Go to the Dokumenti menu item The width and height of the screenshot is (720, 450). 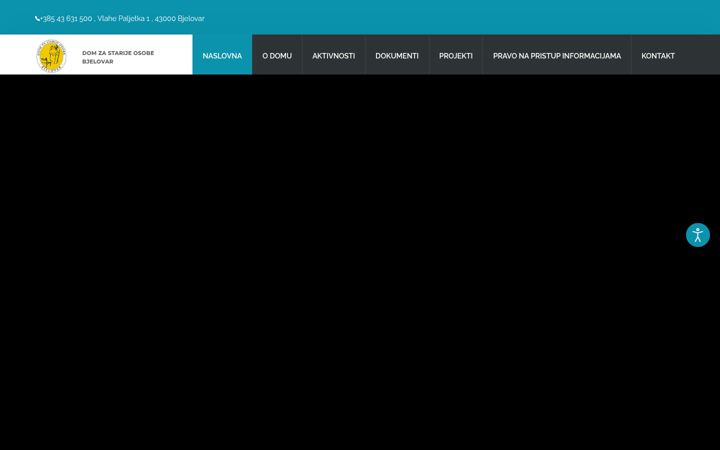(397, 55)
